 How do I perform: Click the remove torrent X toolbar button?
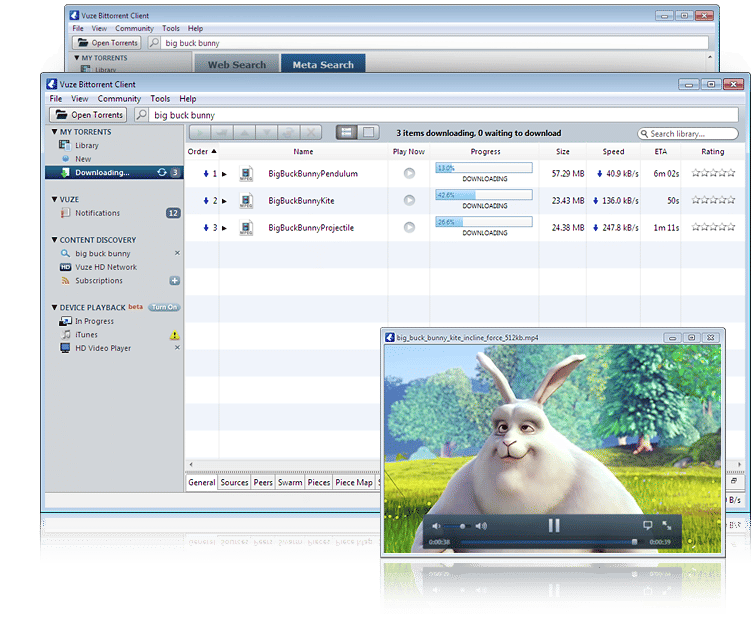click(x=311, y=133)
